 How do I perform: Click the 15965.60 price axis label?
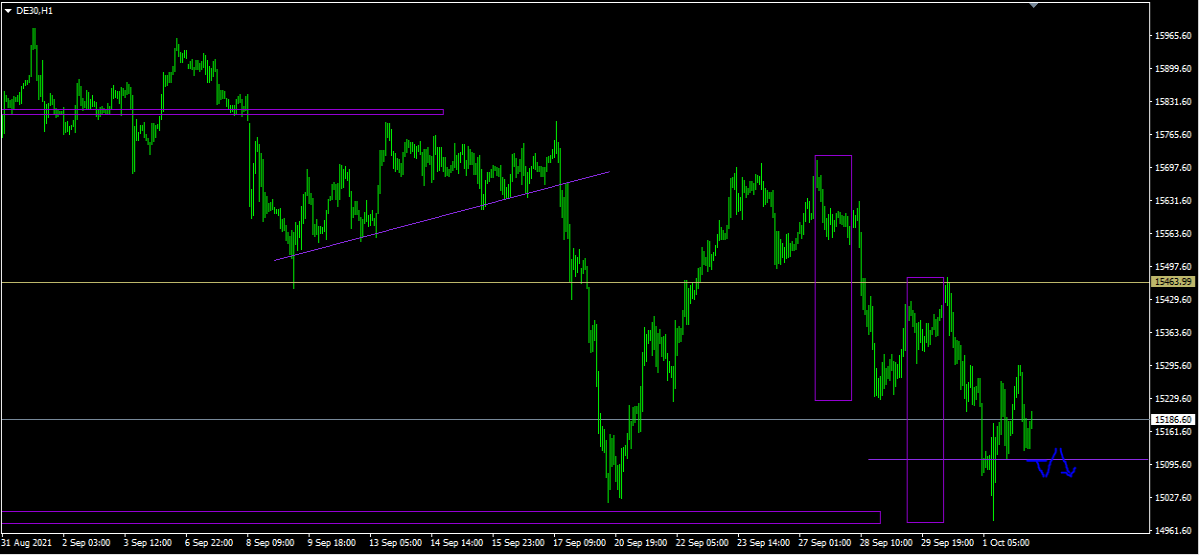tap(1172, 36)
